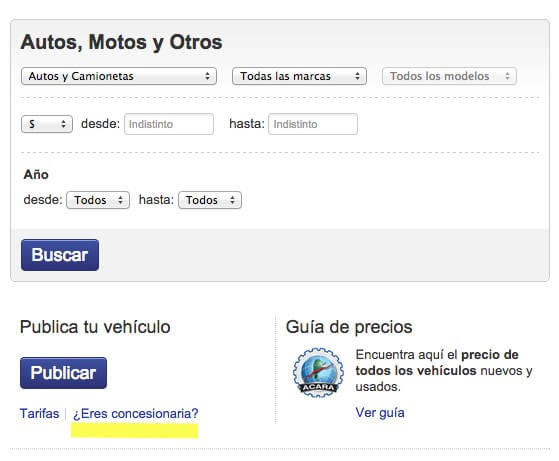Click the Publicar button
The width and height of the screenshot is (559, 461).
[63, 373]
